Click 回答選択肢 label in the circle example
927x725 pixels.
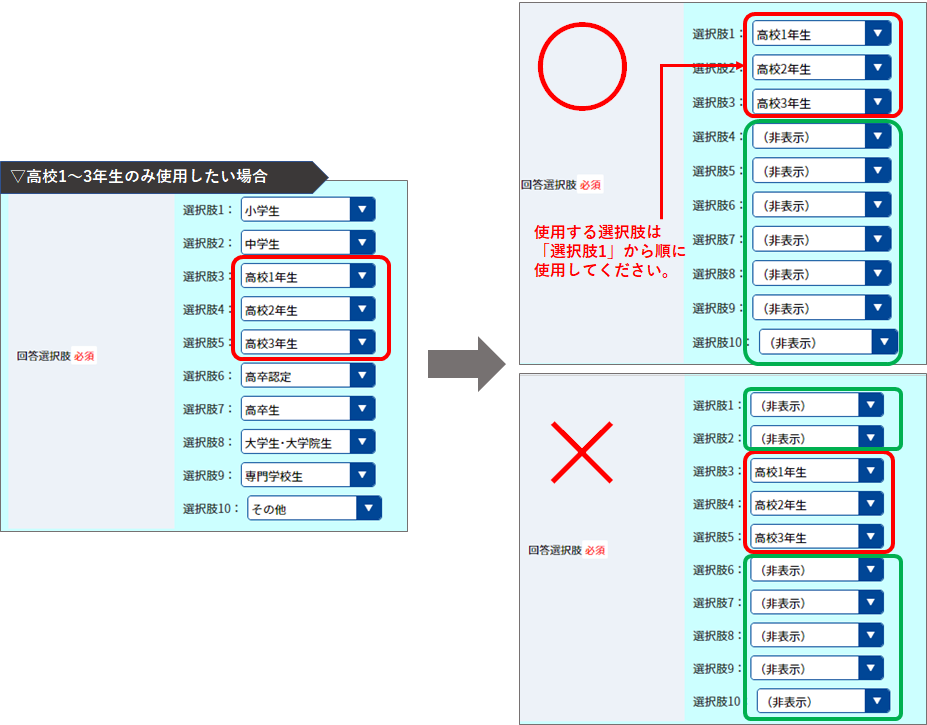(549, 185)
